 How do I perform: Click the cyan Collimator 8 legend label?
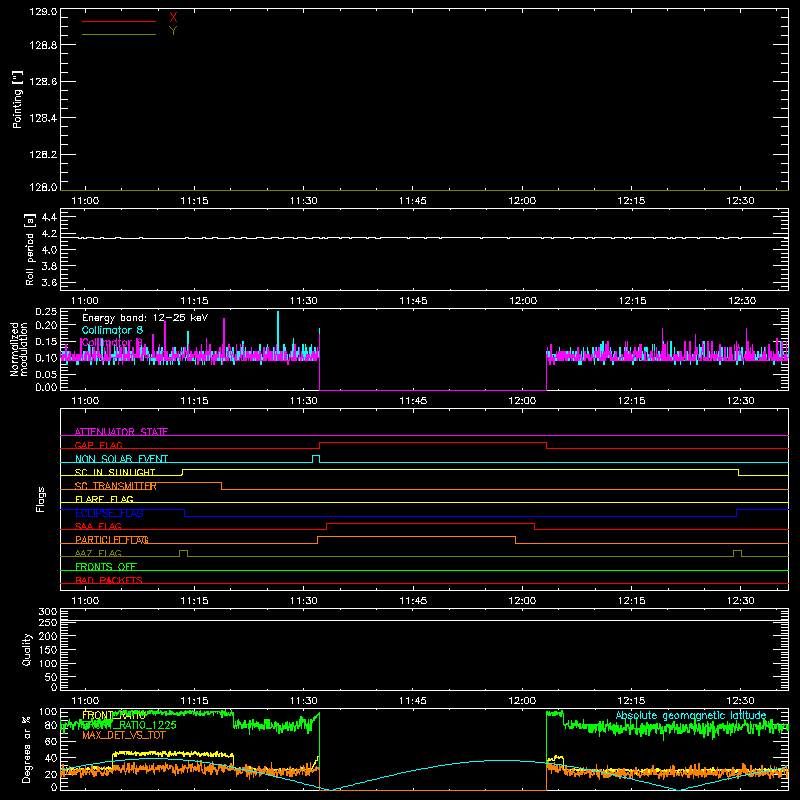112,330
